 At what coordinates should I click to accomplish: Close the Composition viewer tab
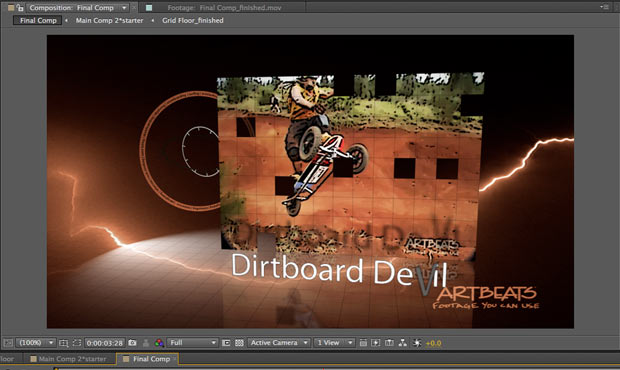(x=134, y=8)
